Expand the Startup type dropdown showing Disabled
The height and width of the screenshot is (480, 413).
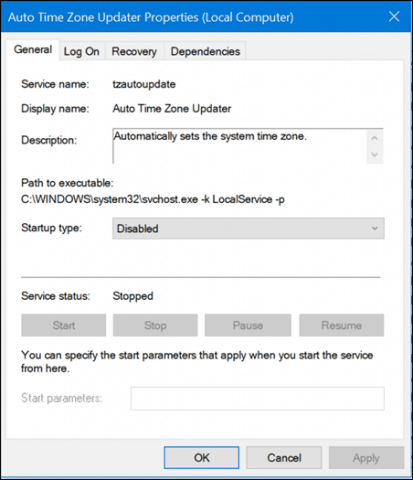click(x=248, y=229)
